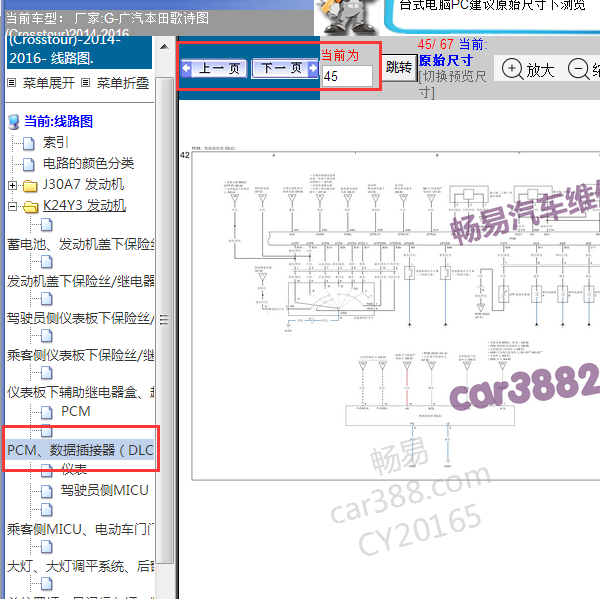600x599 pixels.
Task: Click the wiring diagram page 42 image
Action: (x=396, y=315)
